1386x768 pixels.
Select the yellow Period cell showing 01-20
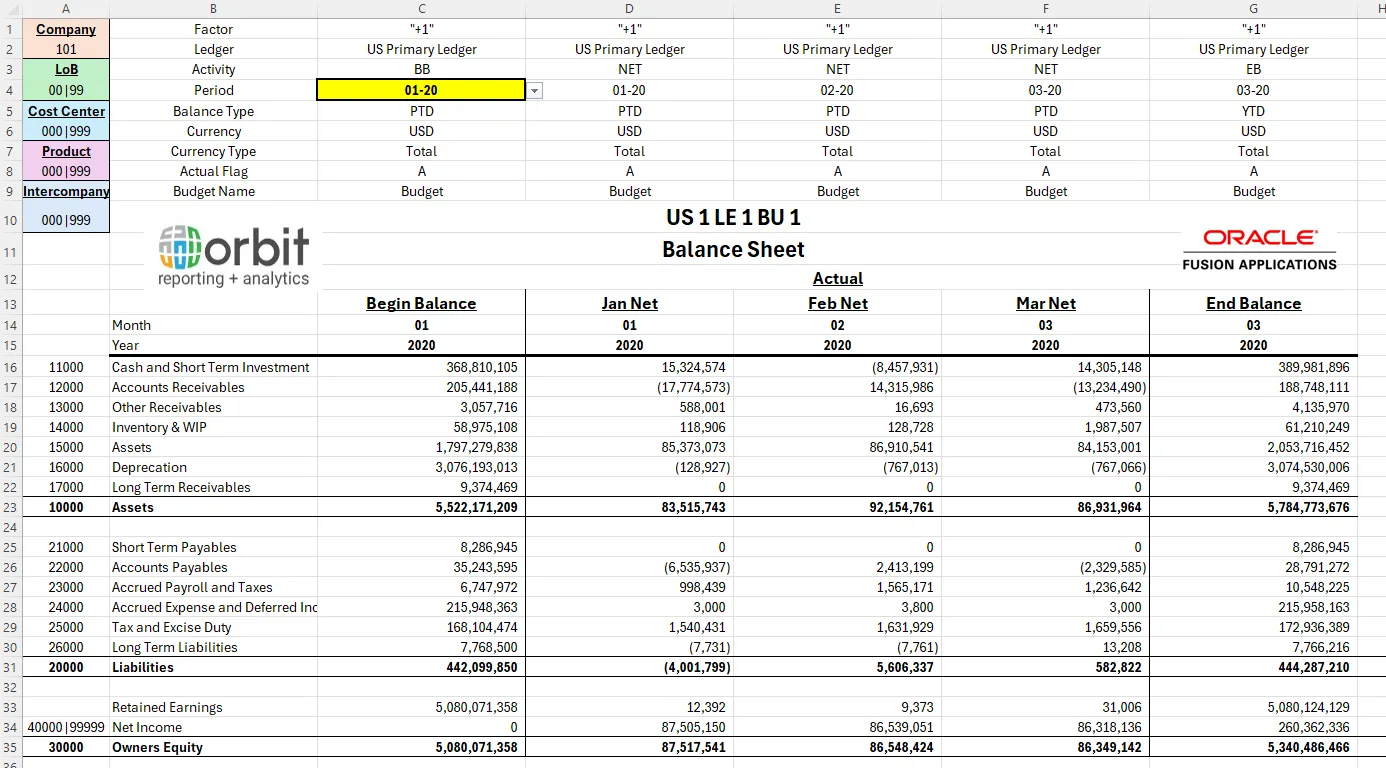point(421,89)
